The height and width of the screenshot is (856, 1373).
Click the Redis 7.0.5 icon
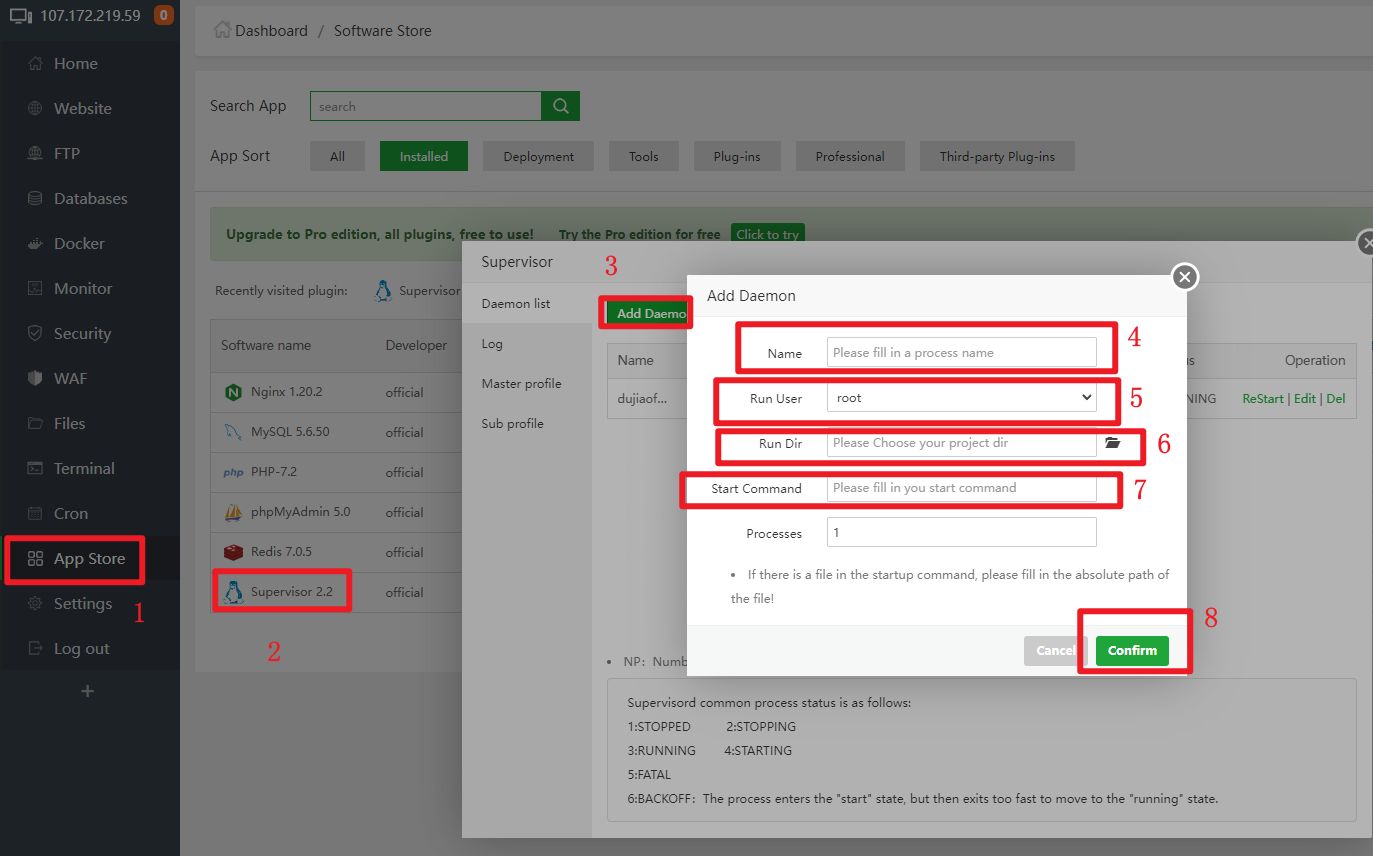click(233, 552)
